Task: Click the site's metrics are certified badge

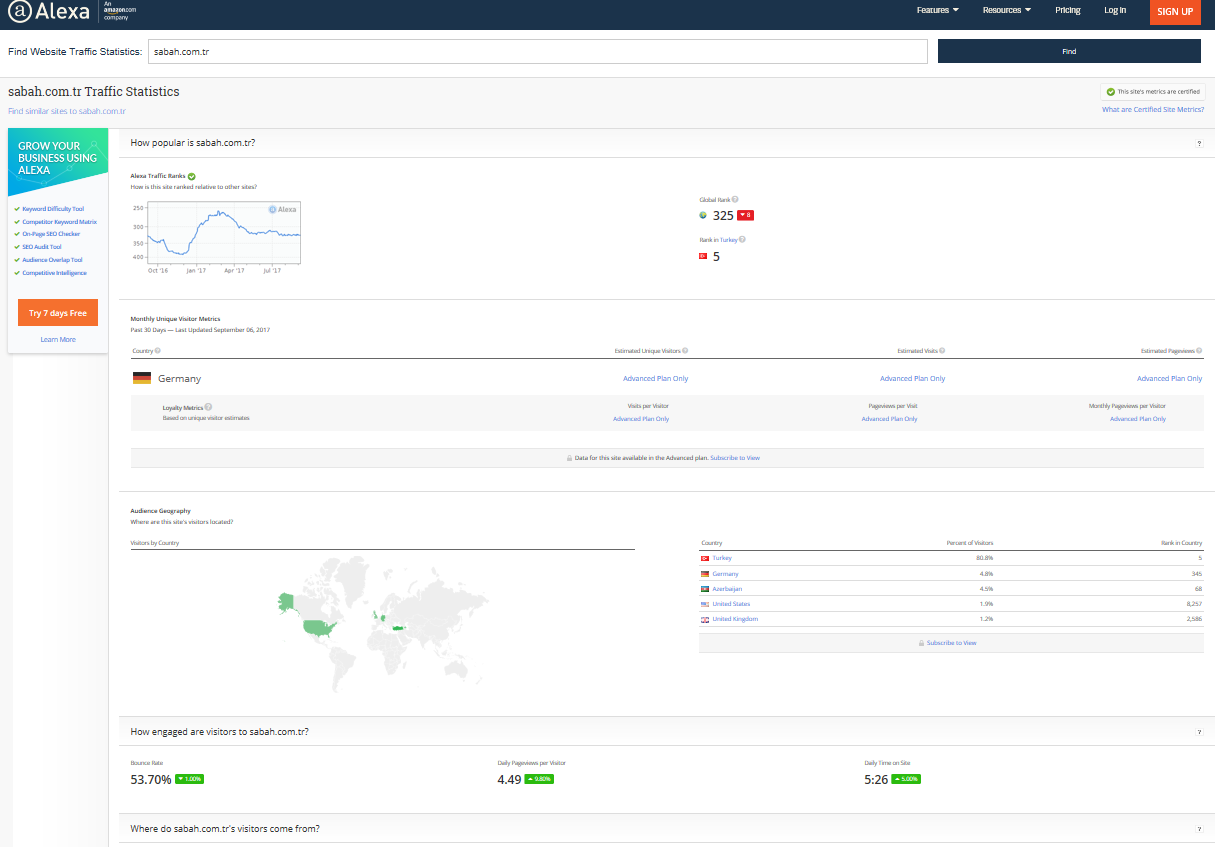Action: 1151,92
